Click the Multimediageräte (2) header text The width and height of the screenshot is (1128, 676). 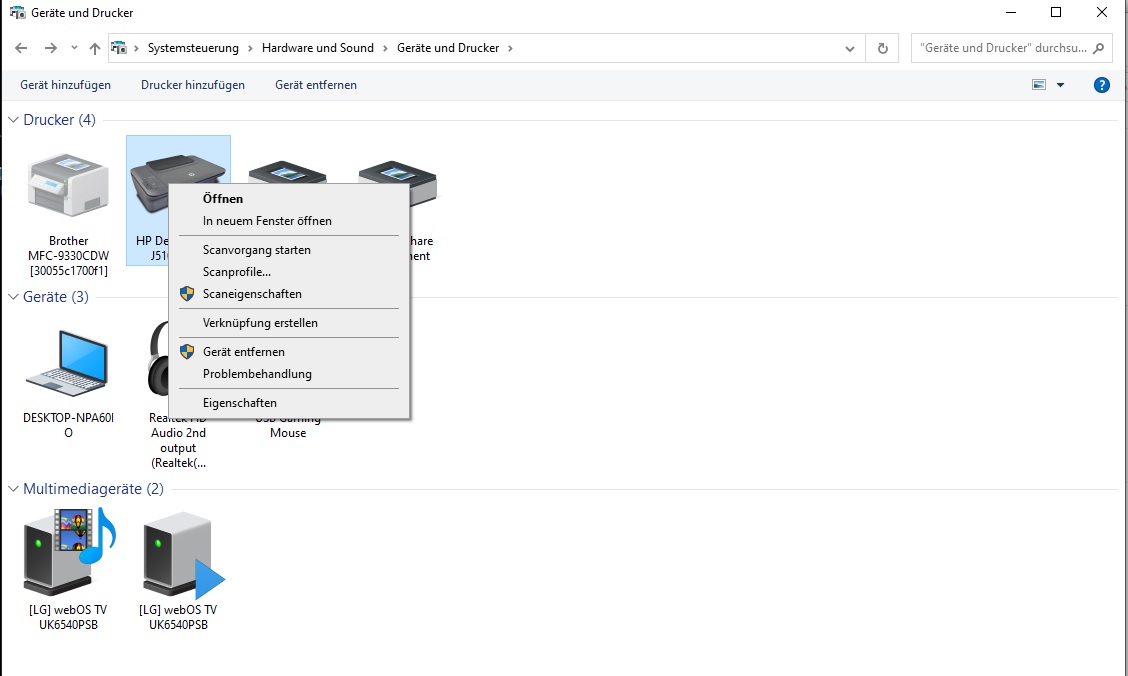point(94,488)
